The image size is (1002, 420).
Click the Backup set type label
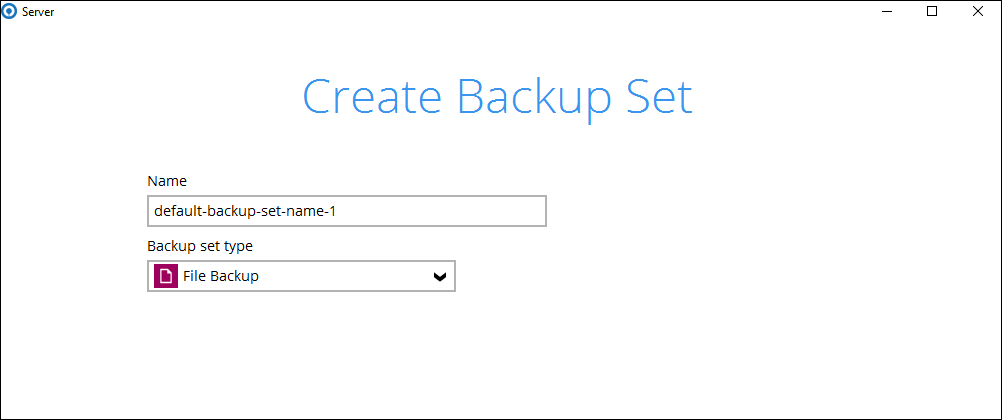[200, 246]
